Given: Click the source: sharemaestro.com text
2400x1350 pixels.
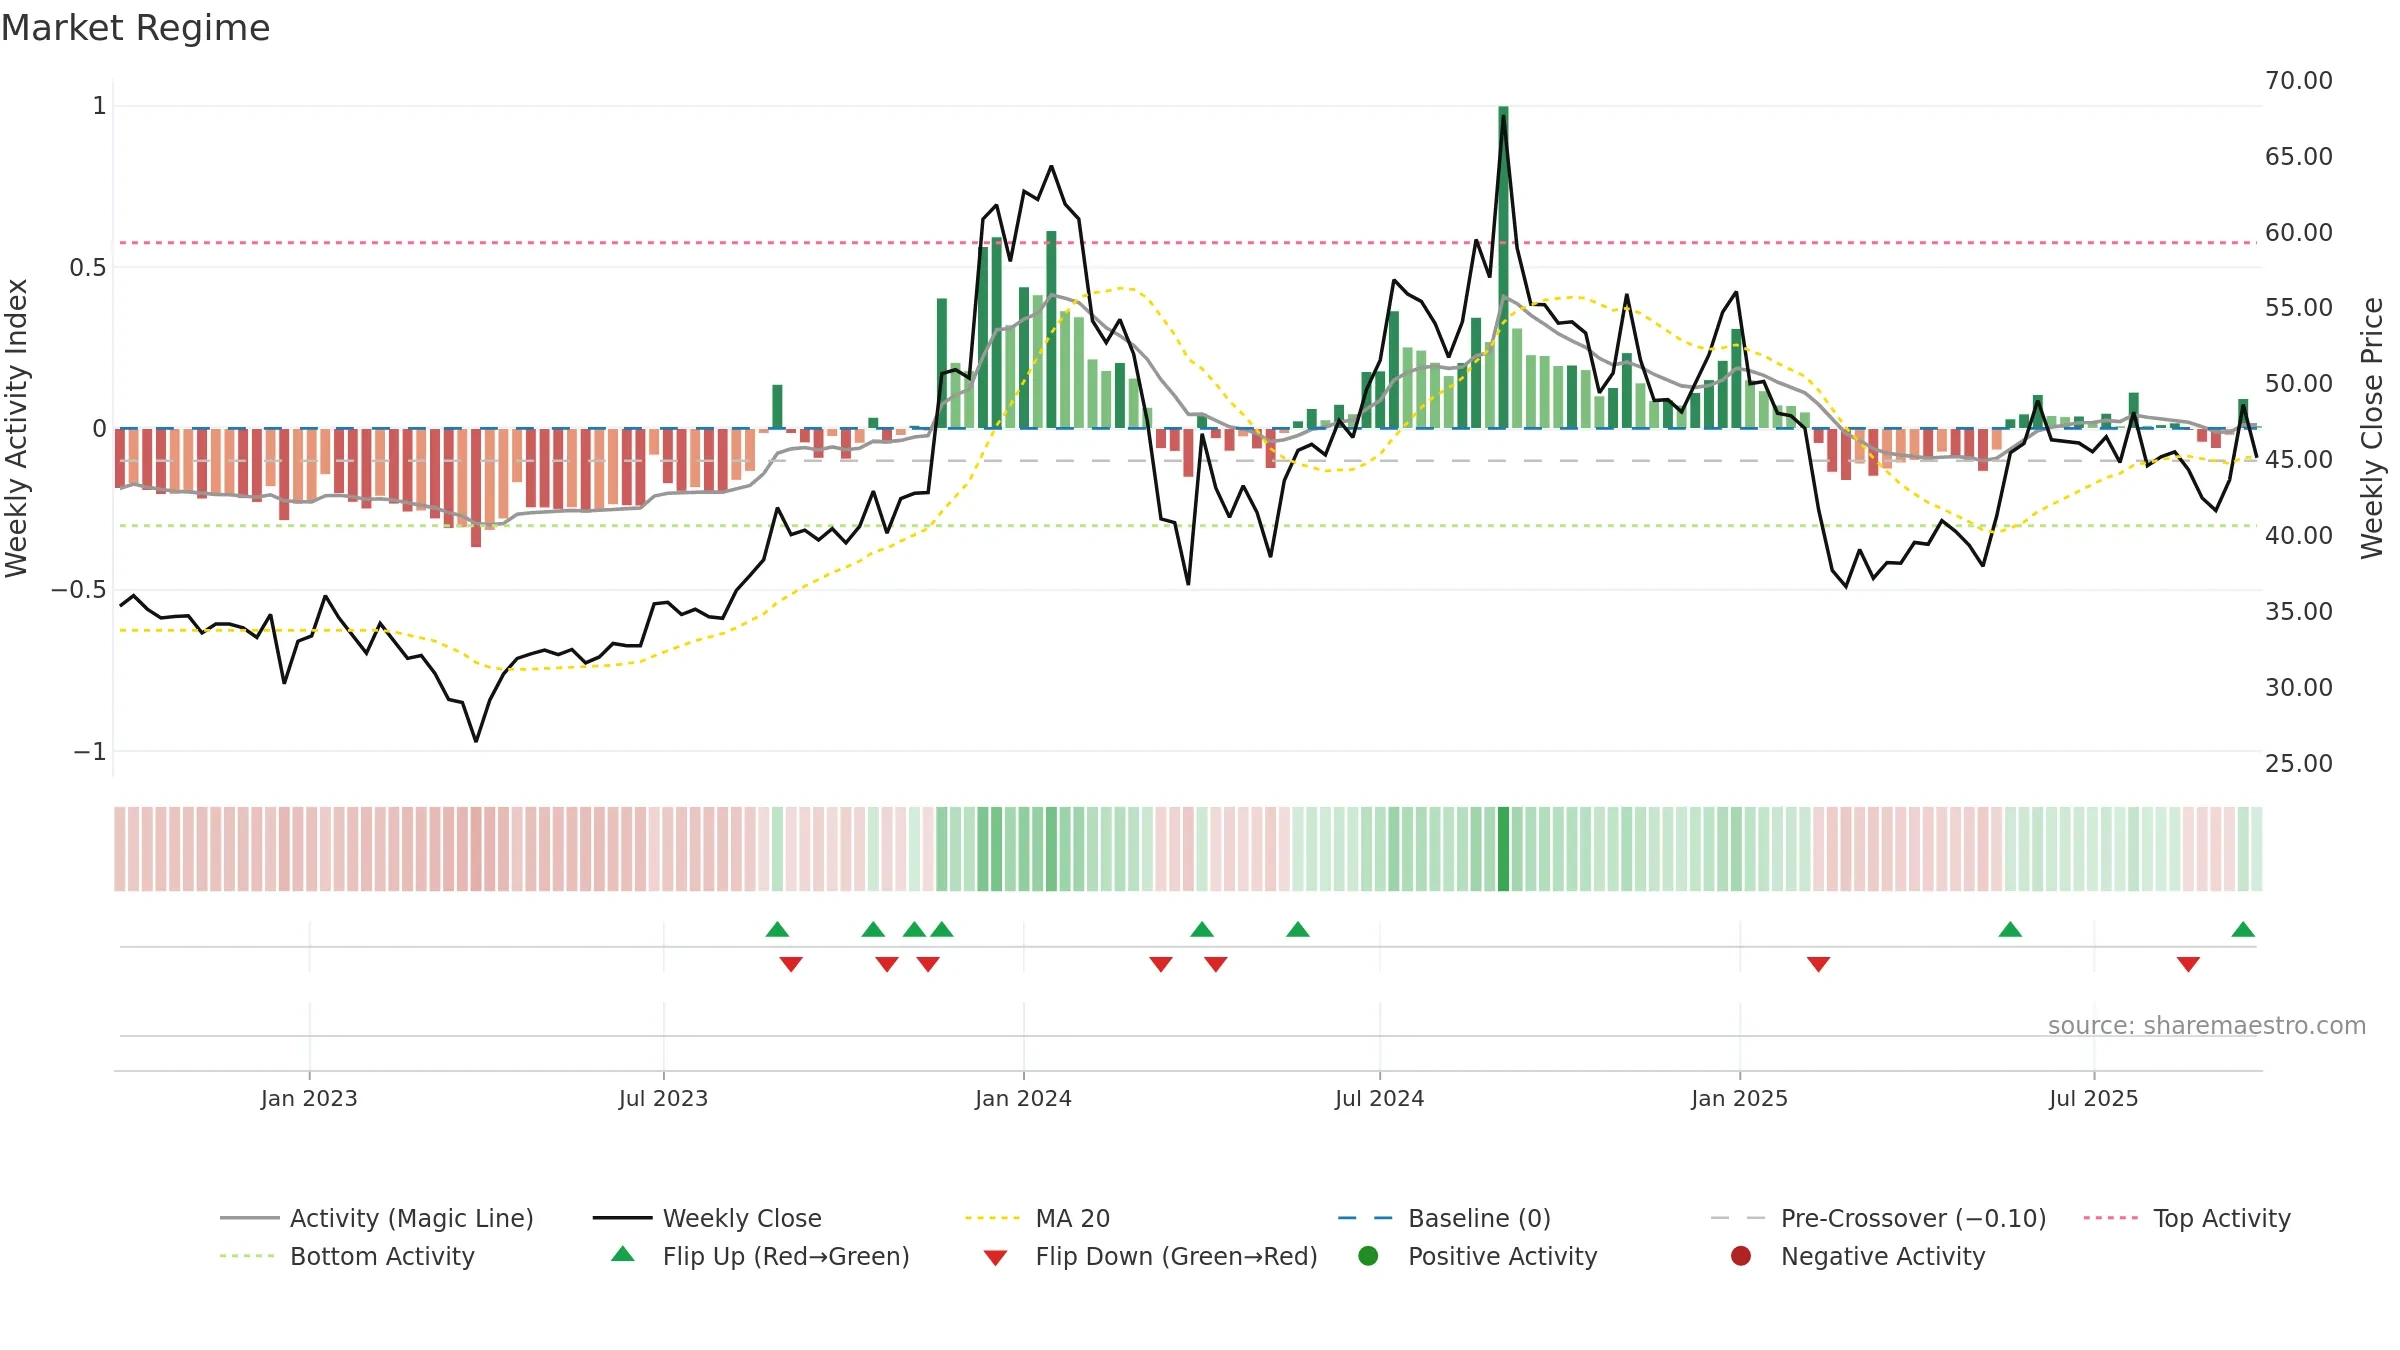Looking at the screenshot, I should 2207,1026.
